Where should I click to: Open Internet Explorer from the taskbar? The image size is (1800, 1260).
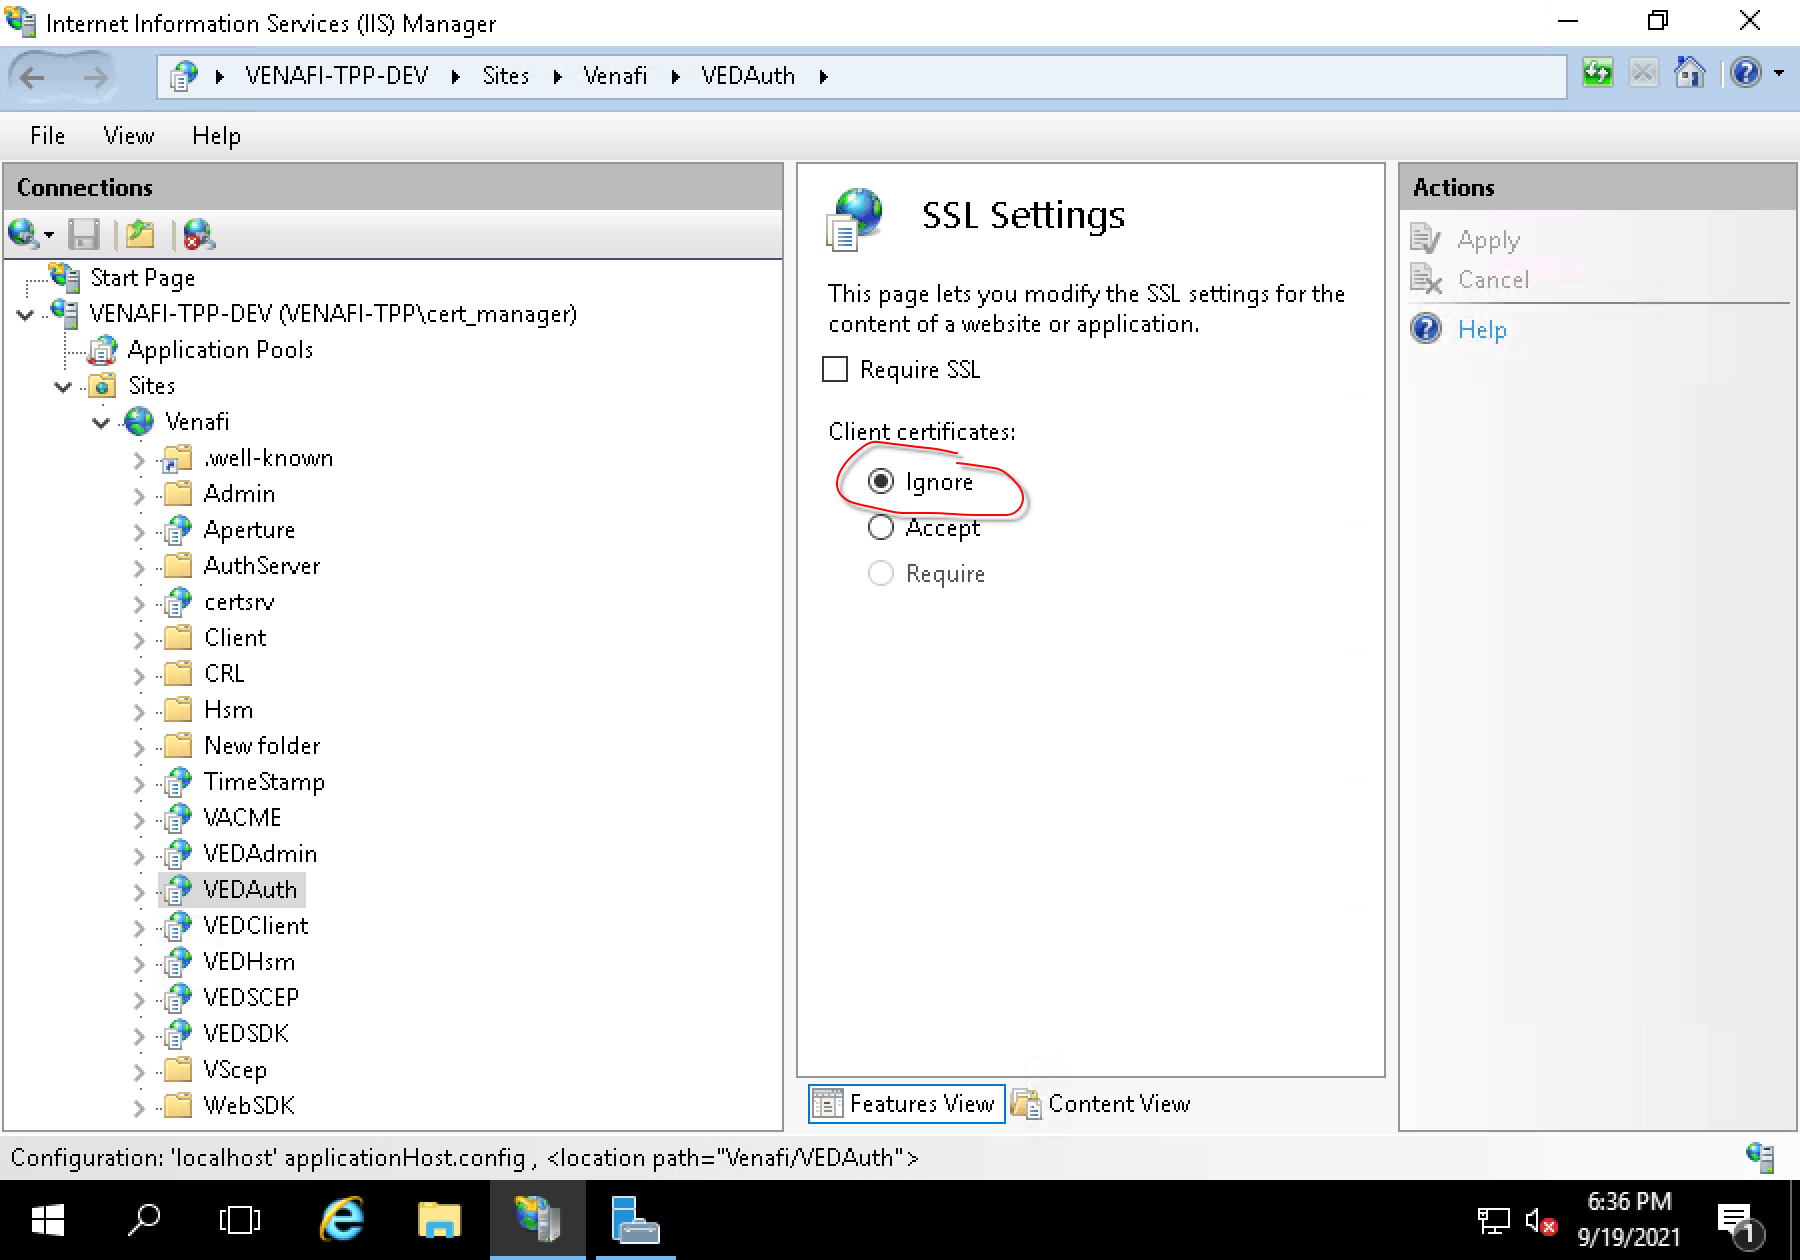click(342, 1220)
